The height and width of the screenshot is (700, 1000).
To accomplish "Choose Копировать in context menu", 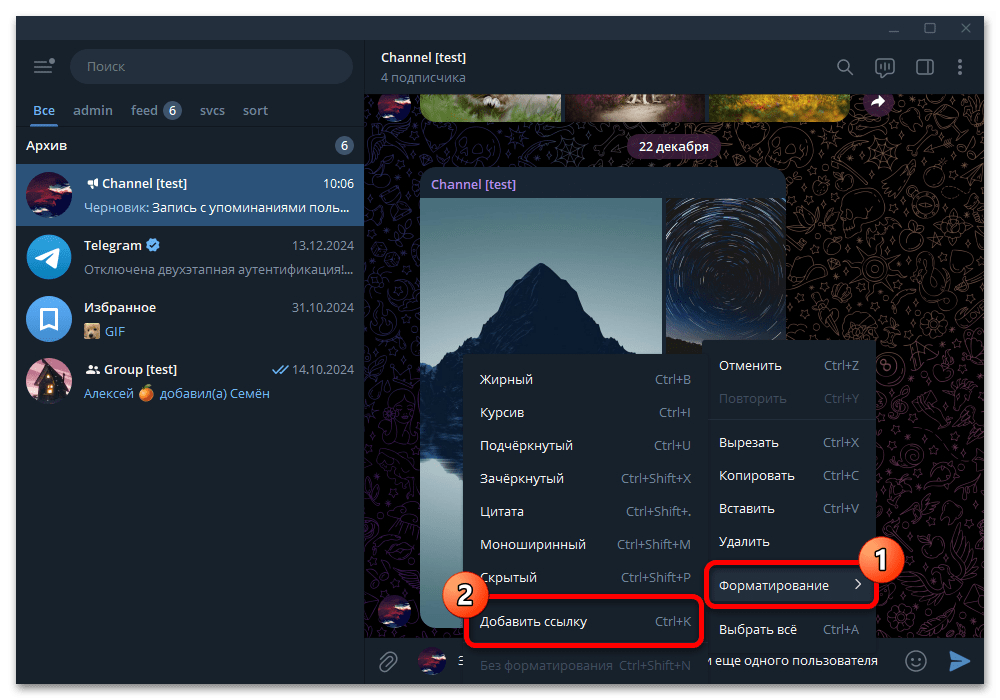I will pyautogui.click(x=789, y=476).
